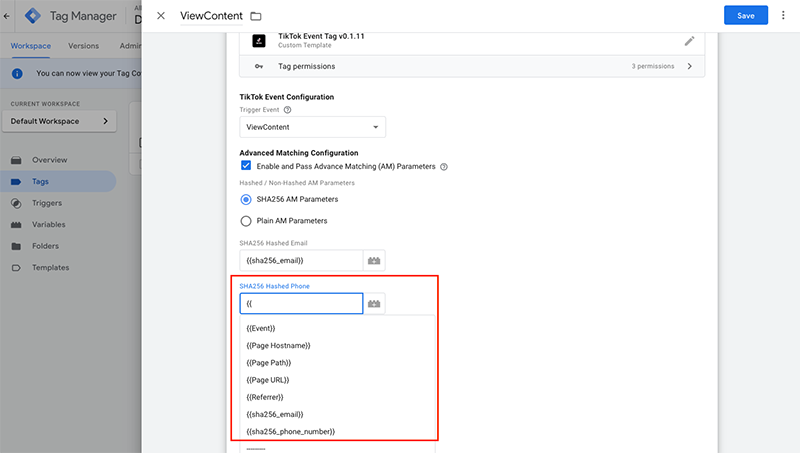This screenshot has height=453, width=800.
Task: Click the pencil edit icon for tag type
Action: pos(689,41)
